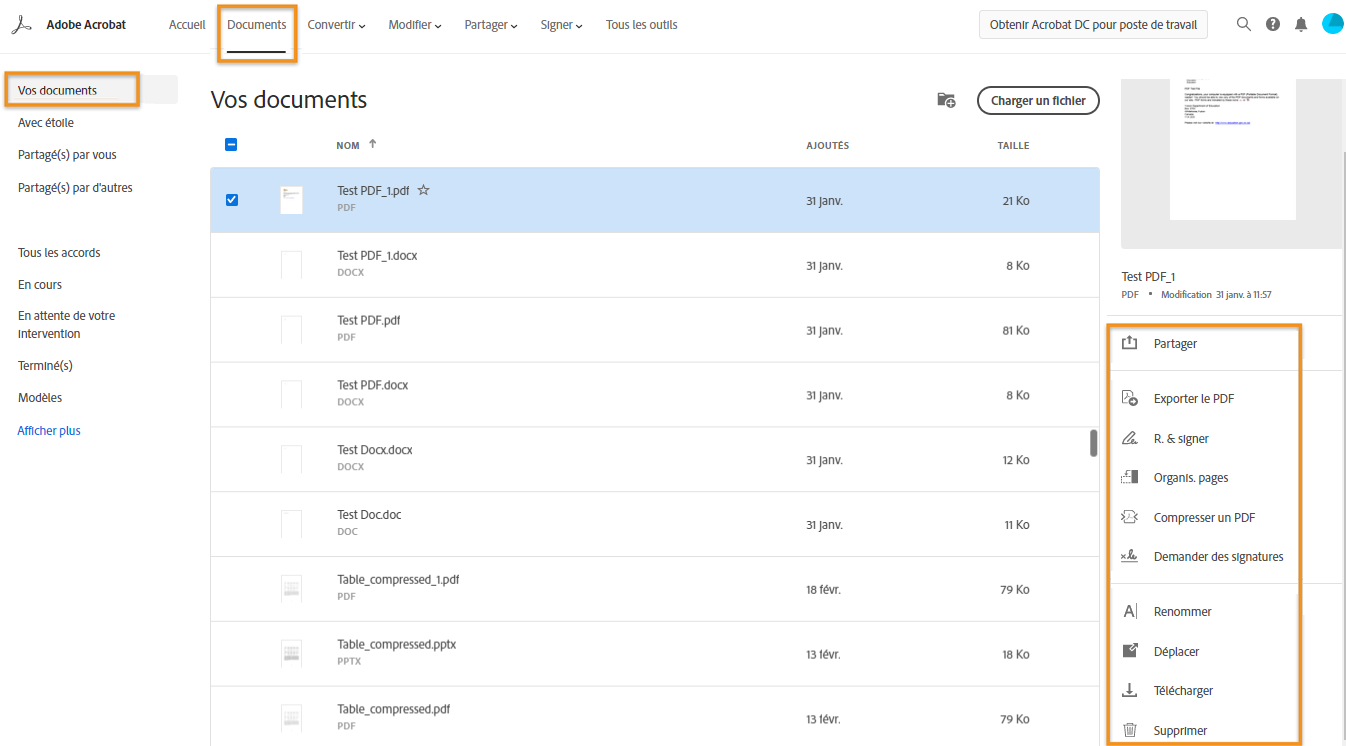Click the Compresser un PDF icon
1346x746 pixels.
tap(1130, 518)
